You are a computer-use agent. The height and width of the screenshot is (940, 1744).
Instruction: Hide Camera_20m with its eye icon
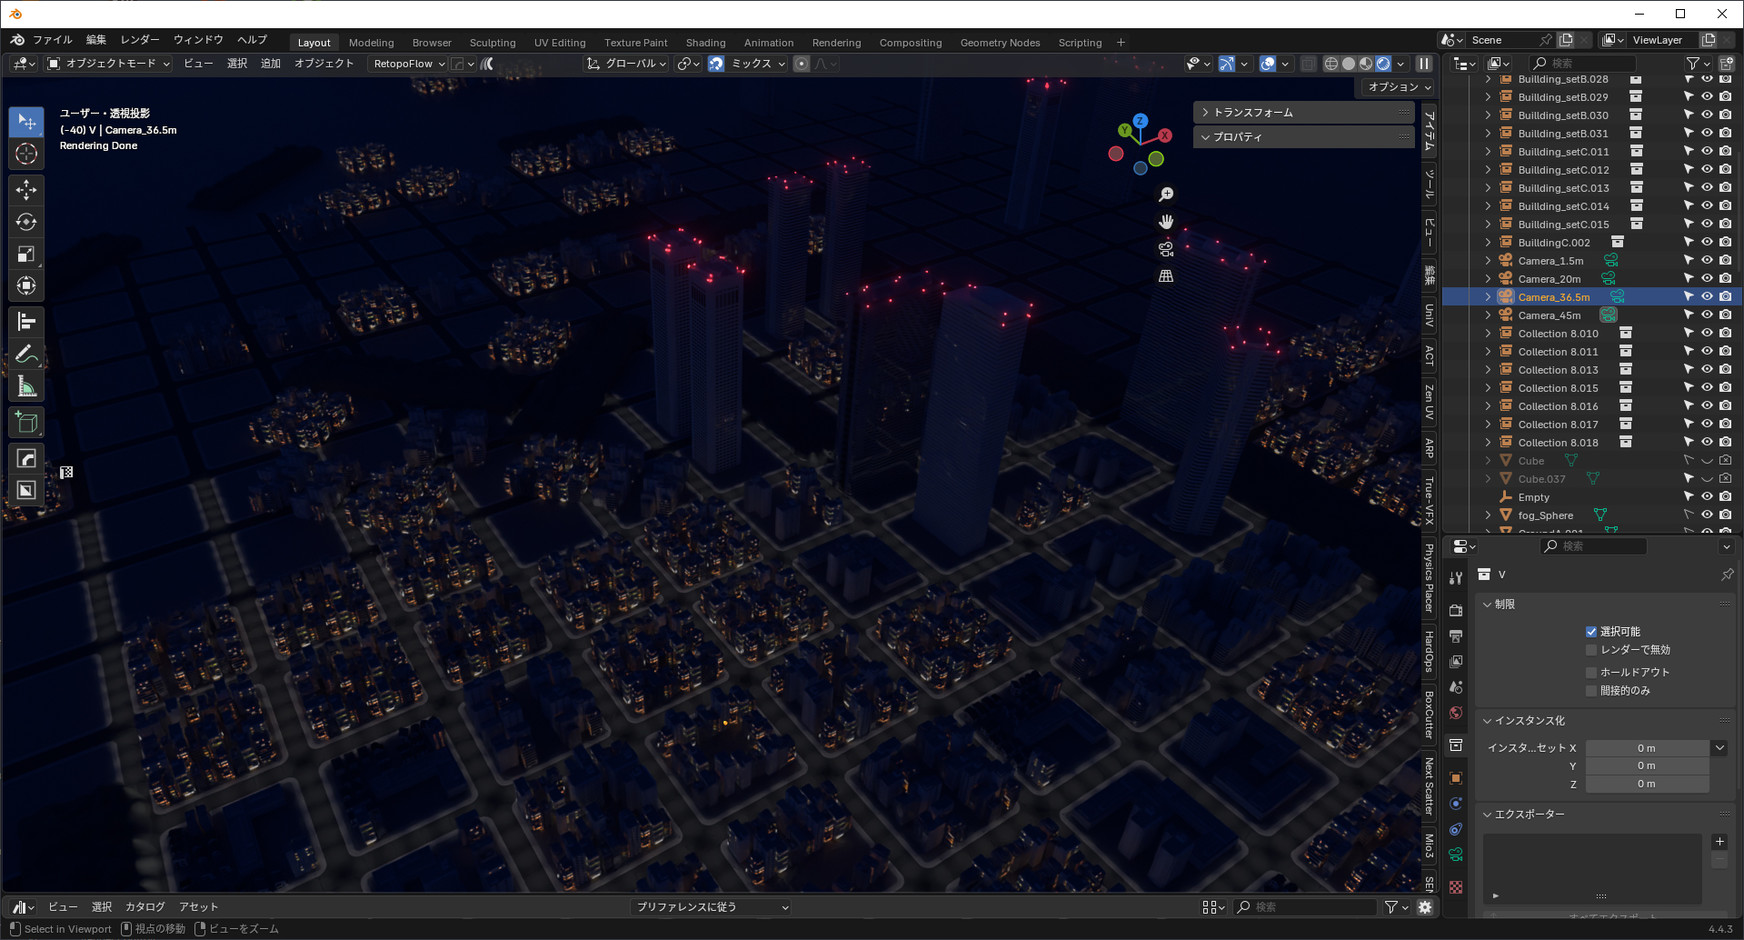[x=1707, y=279]
